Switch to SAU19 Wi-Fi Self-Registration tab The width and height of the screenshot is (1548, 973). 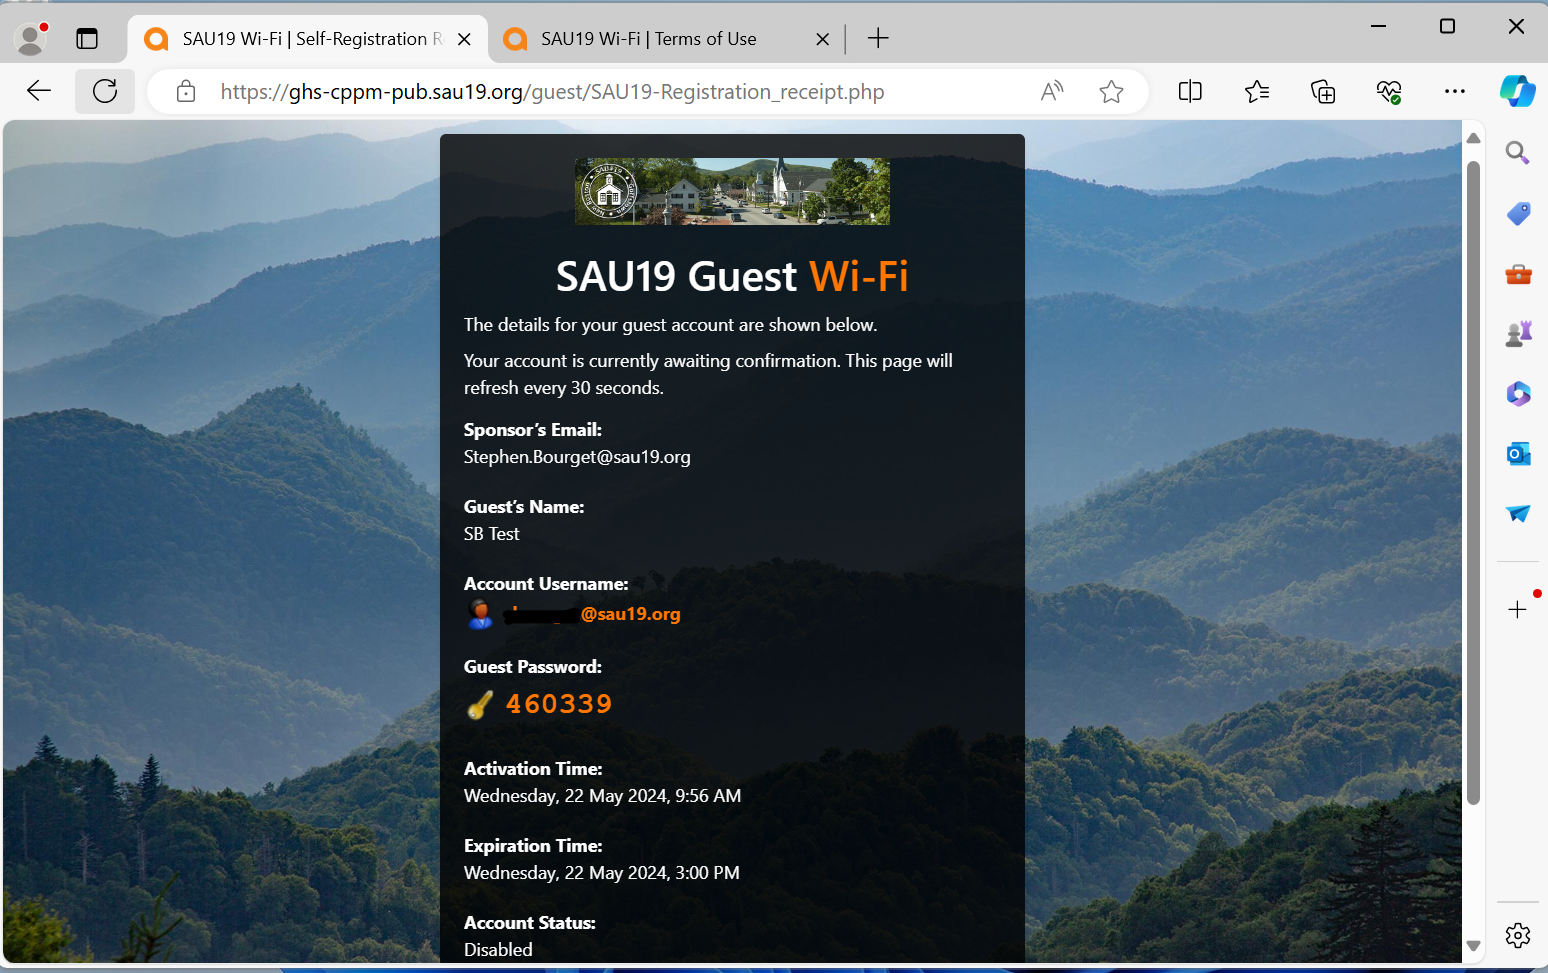coord(308,39)
